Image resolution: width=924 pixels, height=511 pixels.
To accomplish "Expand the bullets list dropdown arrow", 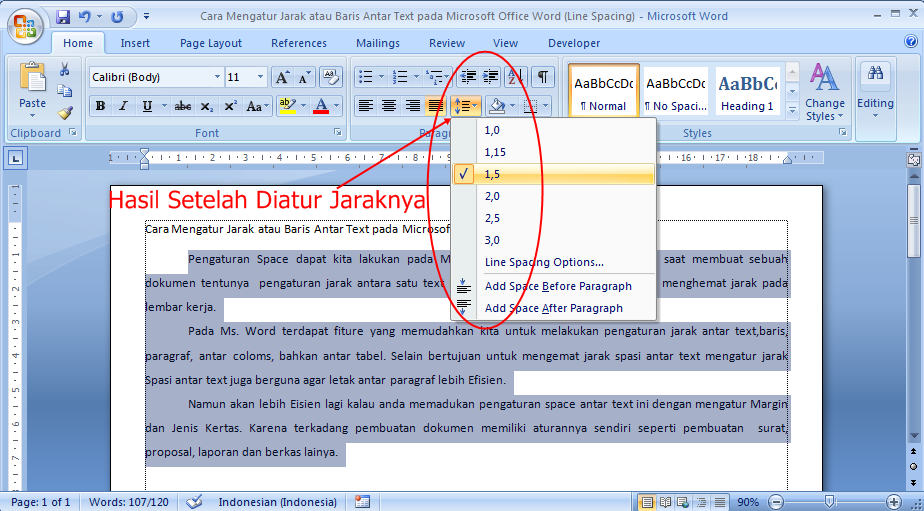I will click(x=381, y=77).
